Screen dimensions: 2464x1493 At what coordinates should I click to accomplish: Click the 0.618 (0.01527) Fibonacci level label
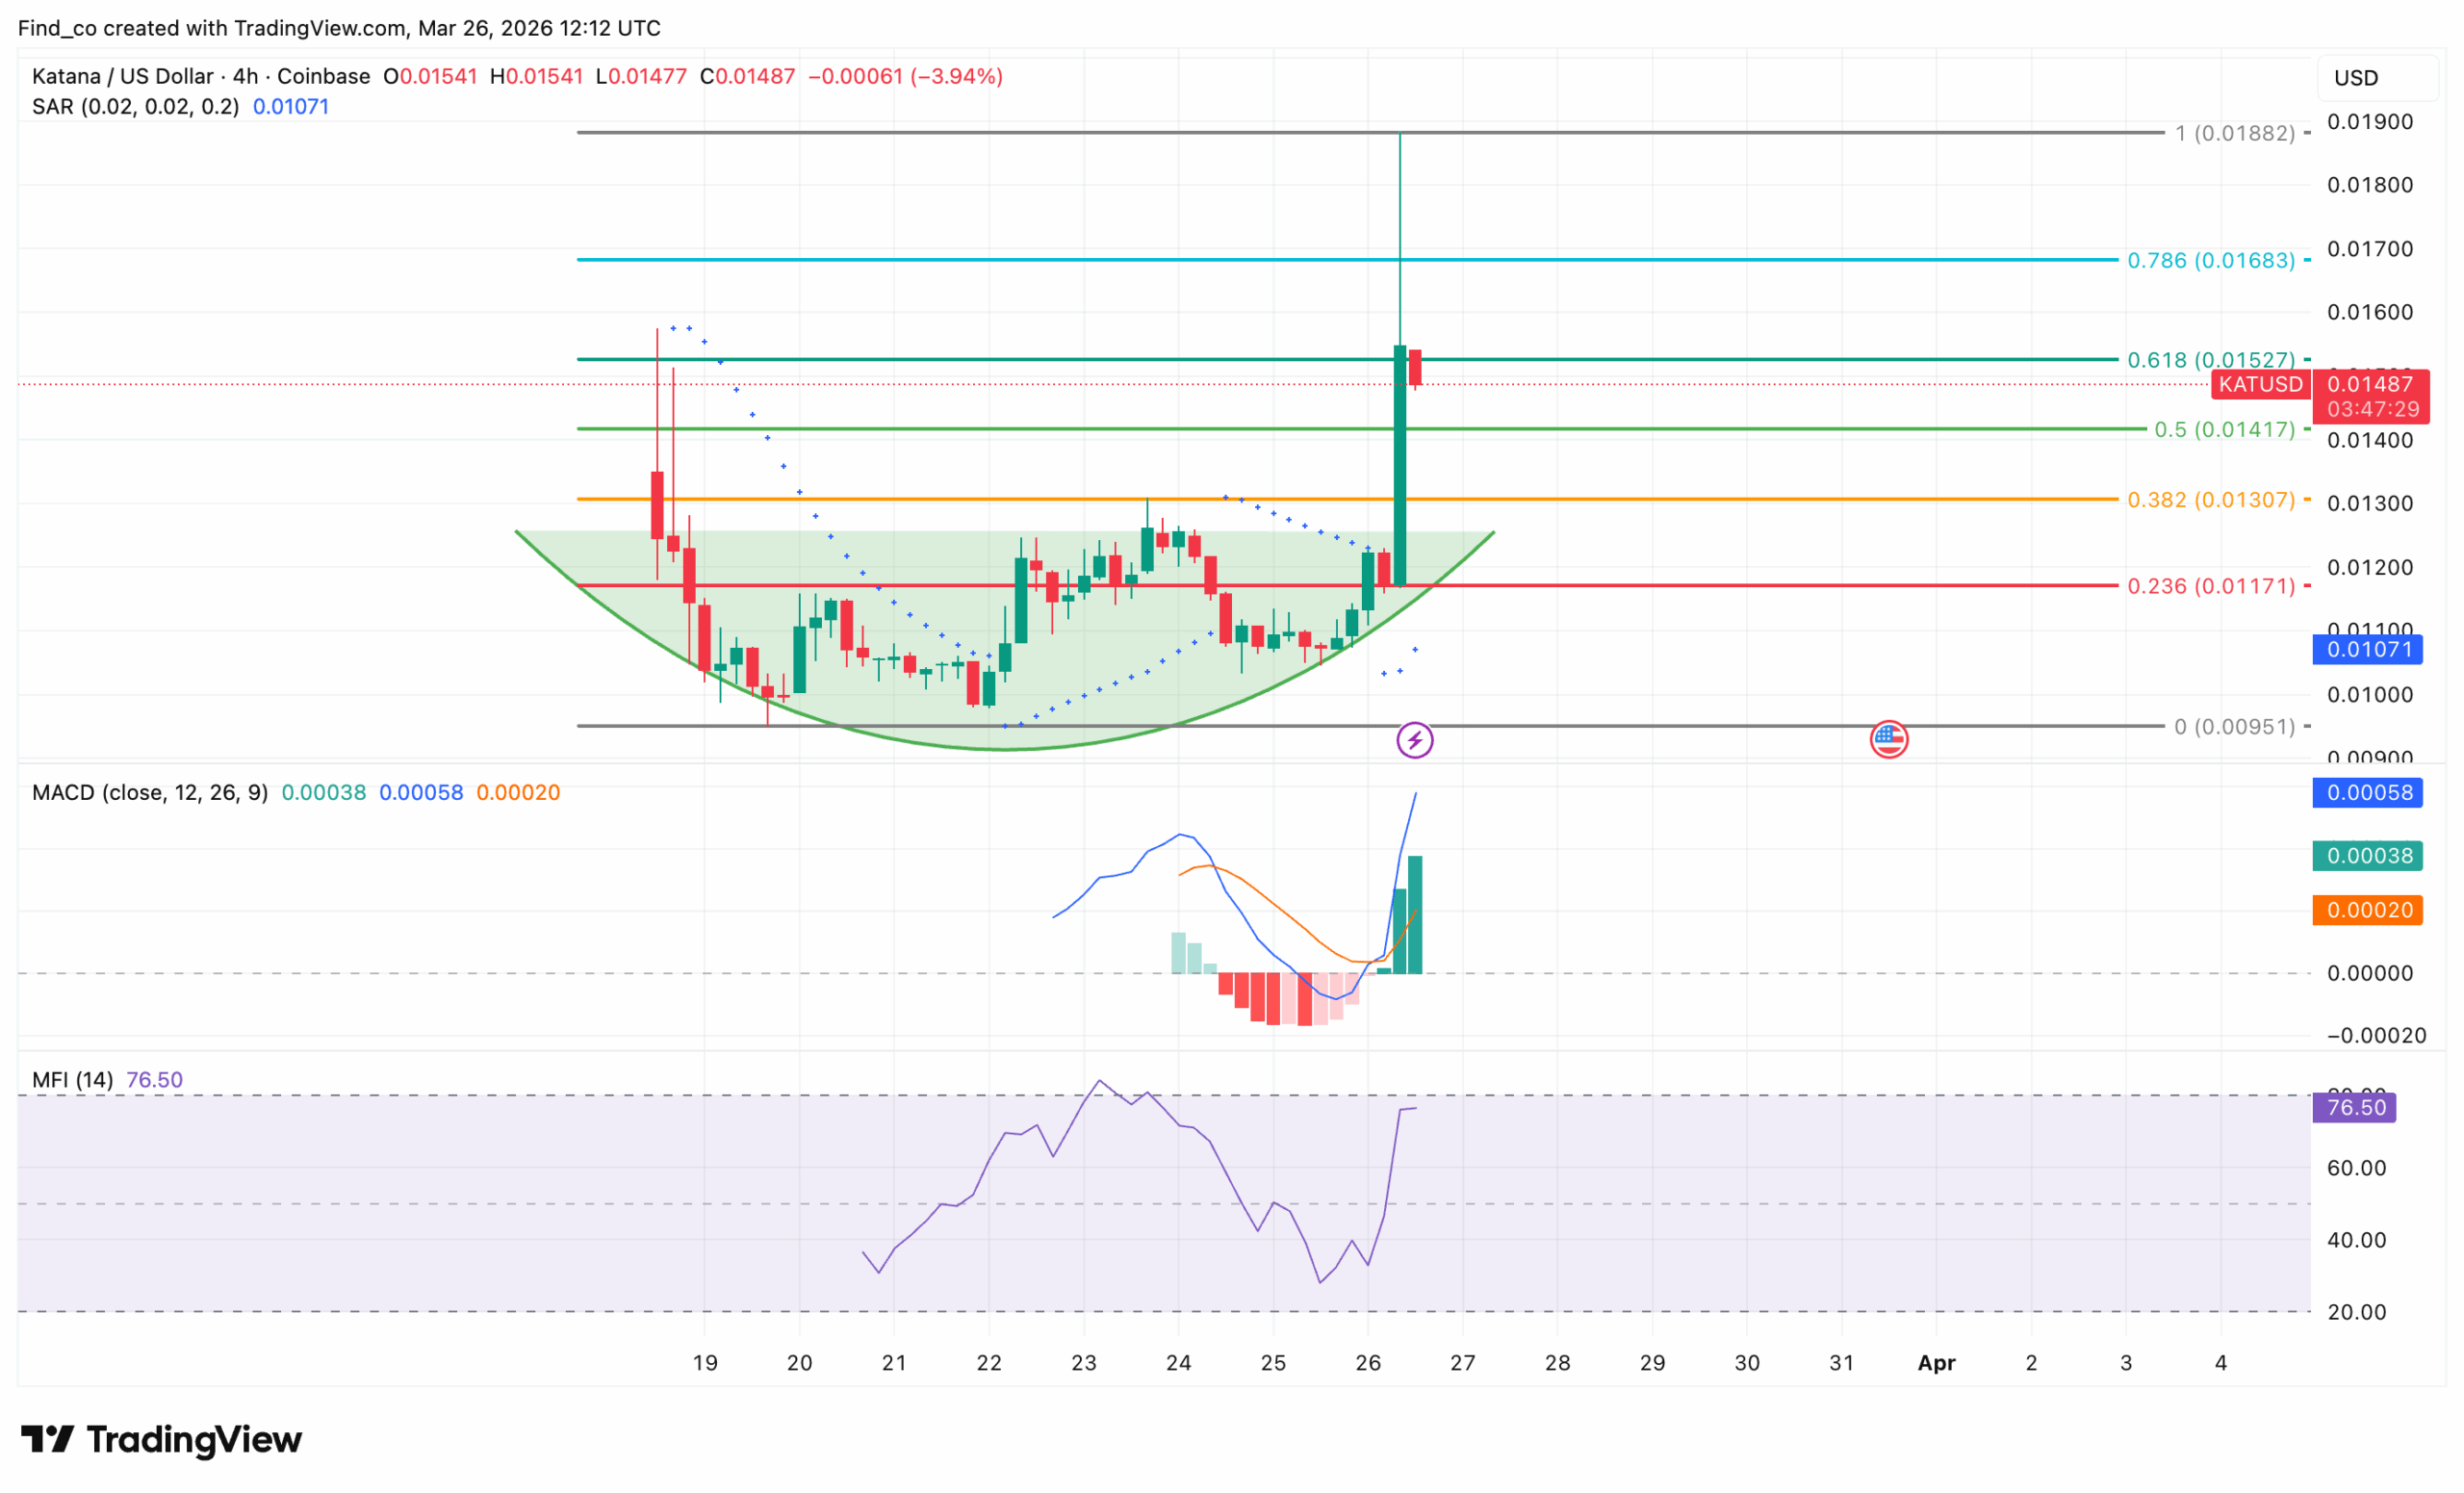(2211, 359)
